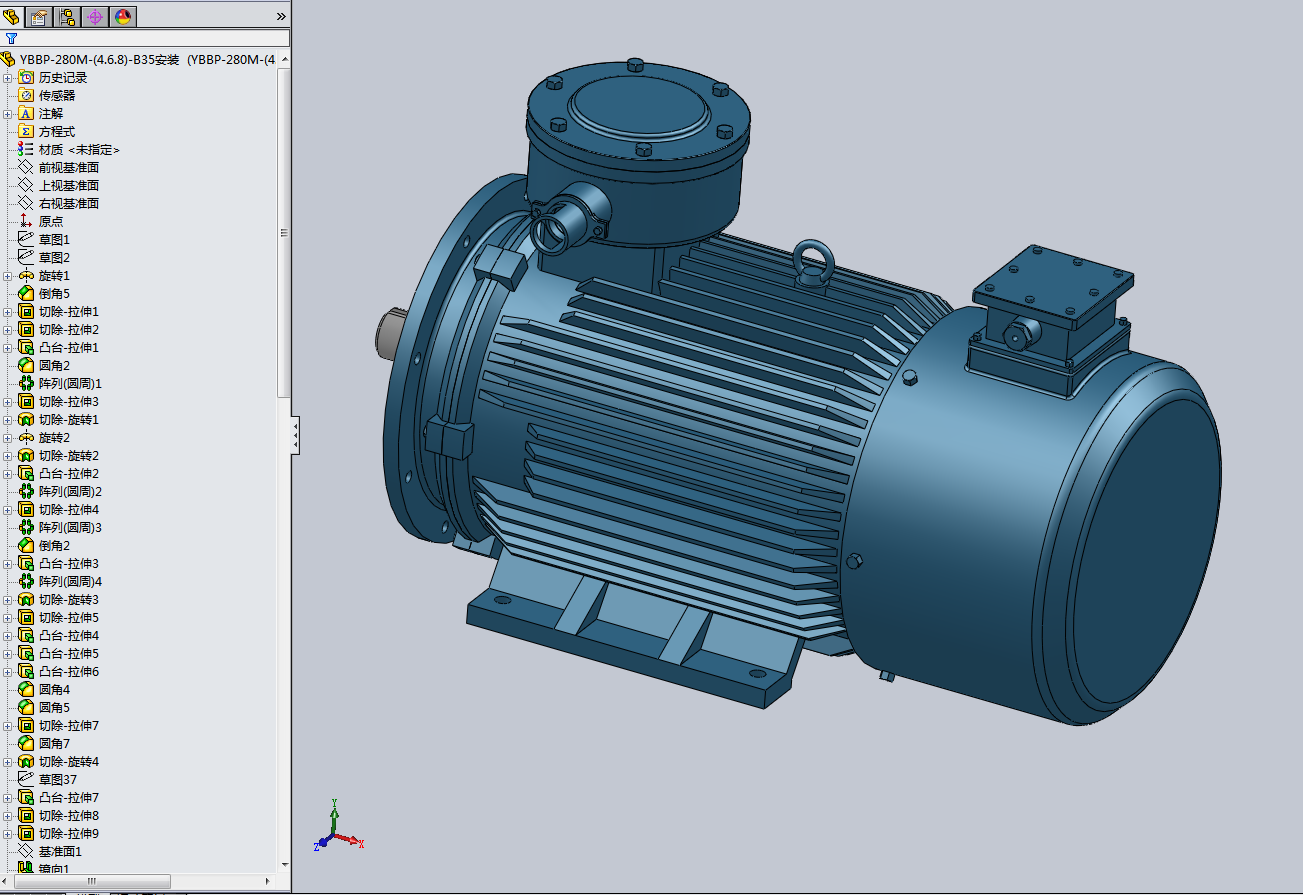
Task: Switch to the DimXpertManager tab
Action: click(96, 16)
